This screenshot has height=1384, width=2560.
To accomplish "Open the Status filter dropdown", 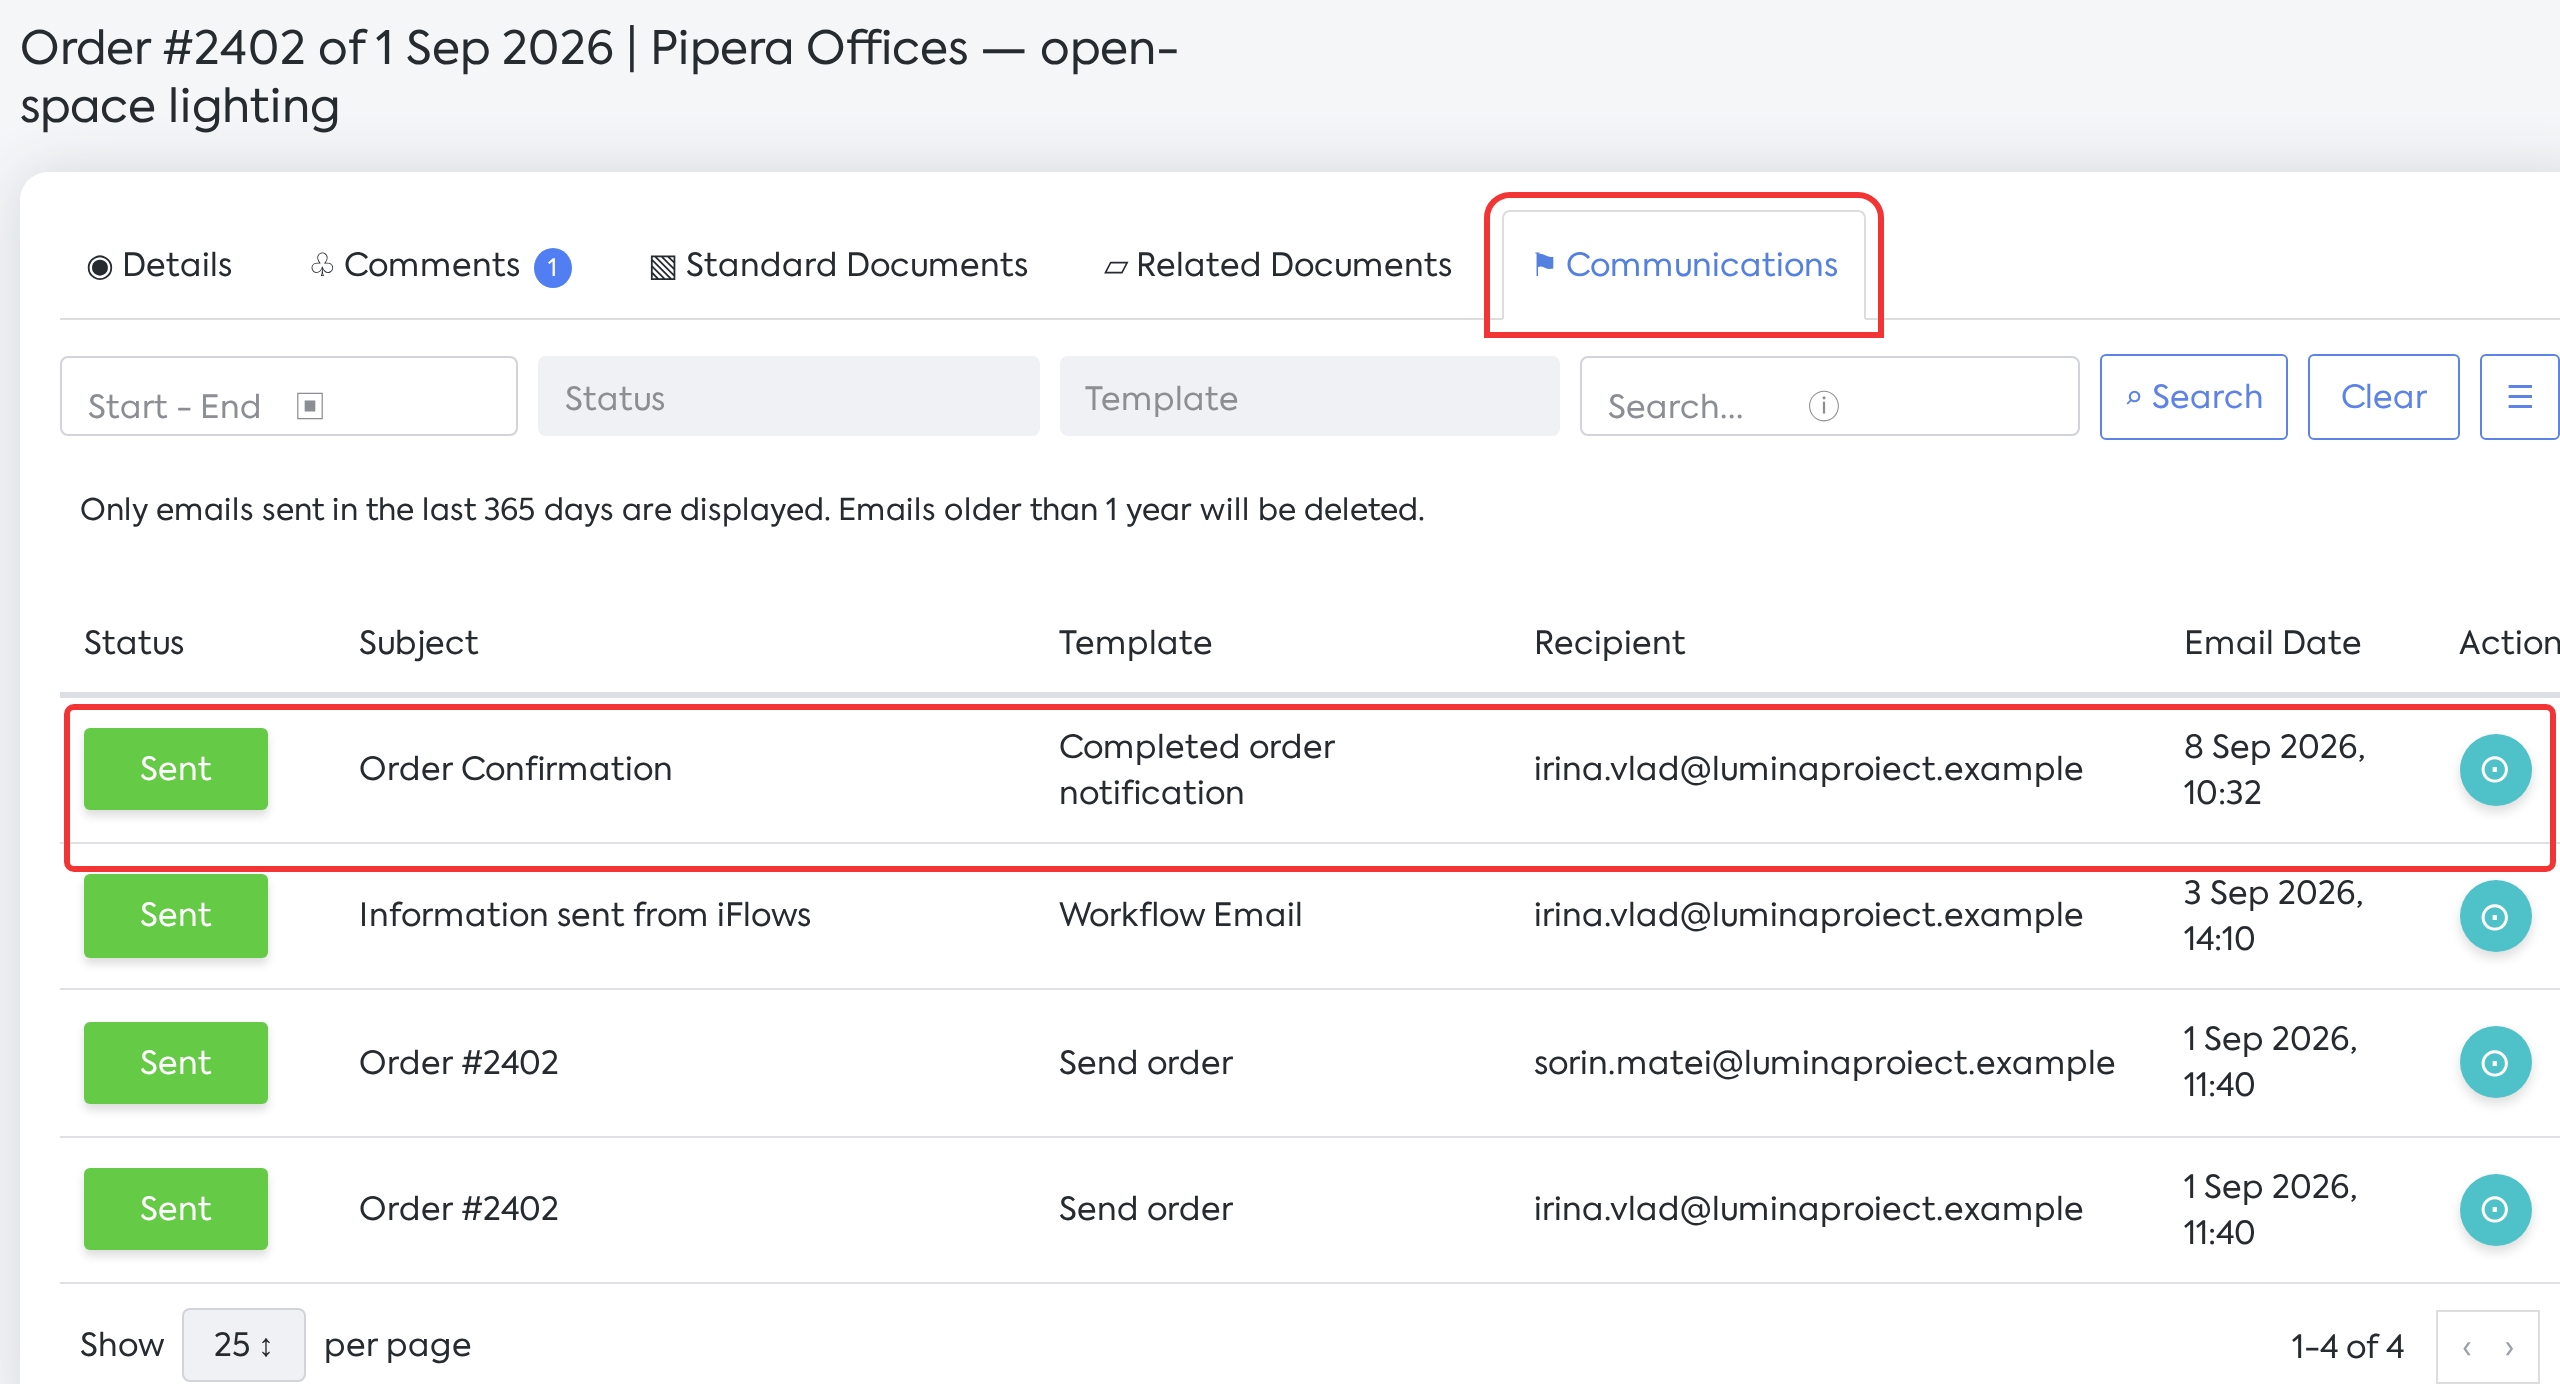I will (x=788, y=397).
